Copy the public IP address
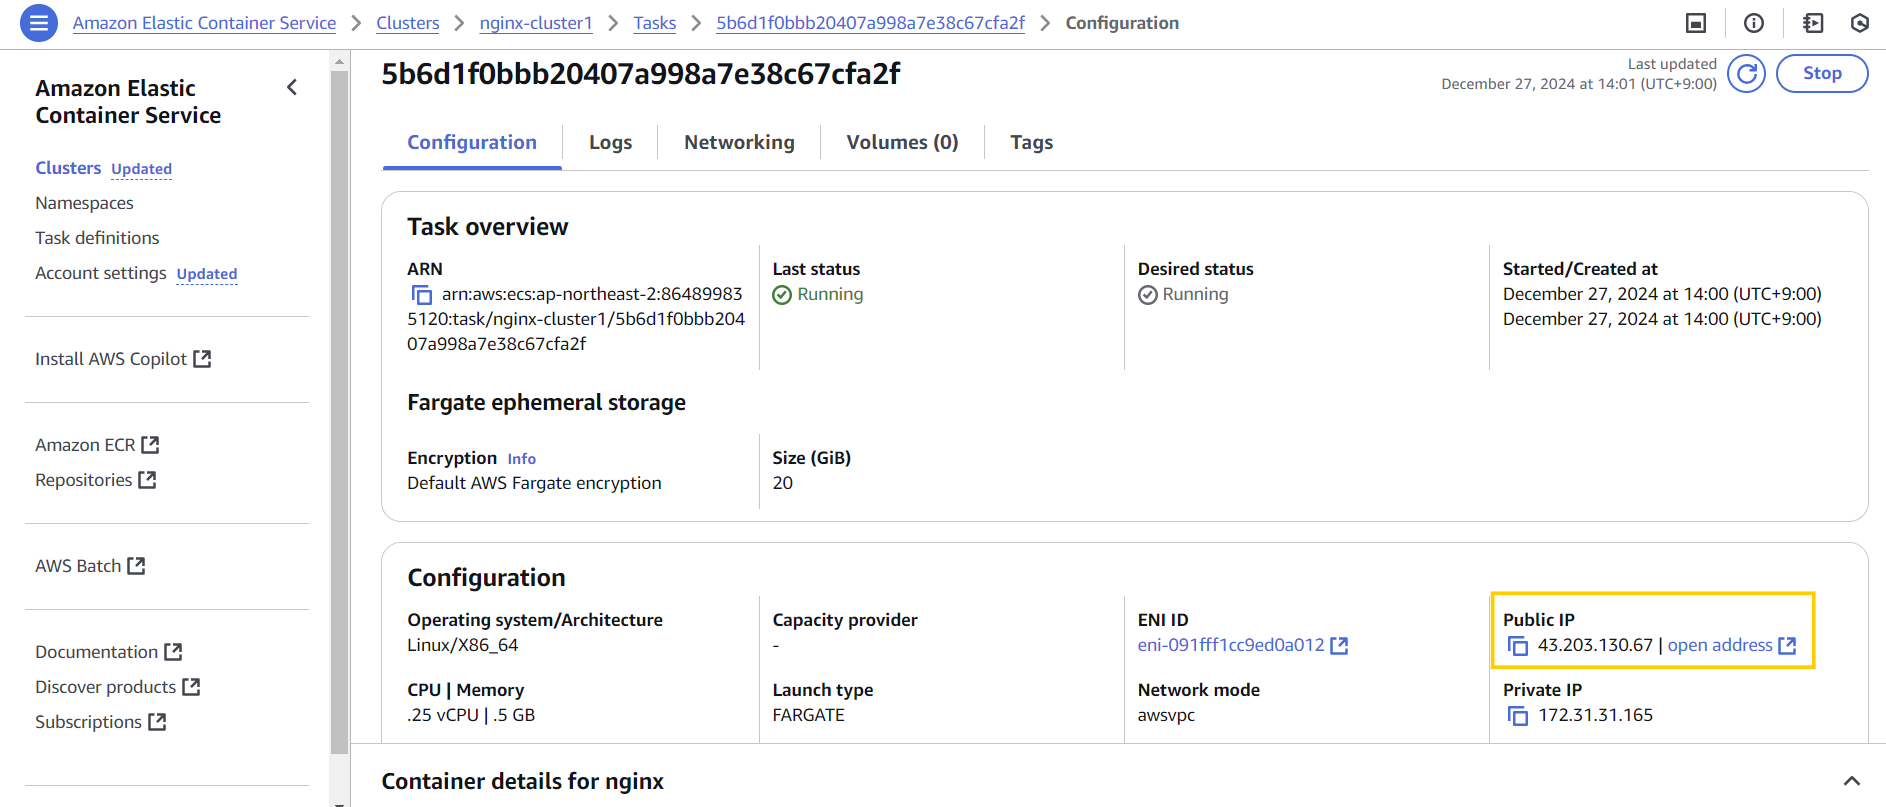The image size is (1886, 807). (x=1517, y=646)
